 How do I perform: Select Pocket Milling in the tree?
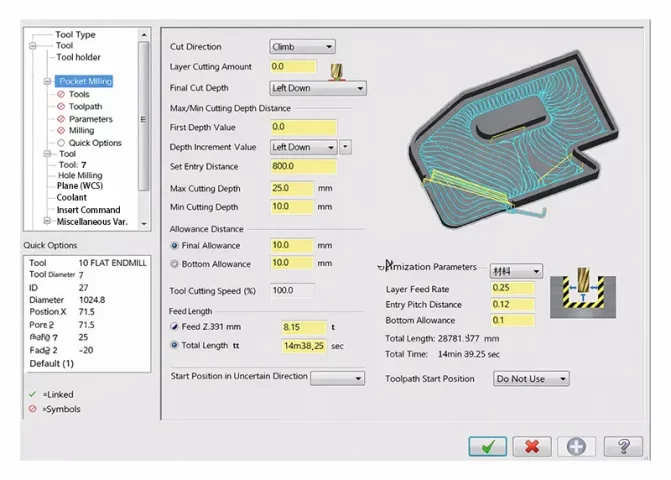click(84, 81)
